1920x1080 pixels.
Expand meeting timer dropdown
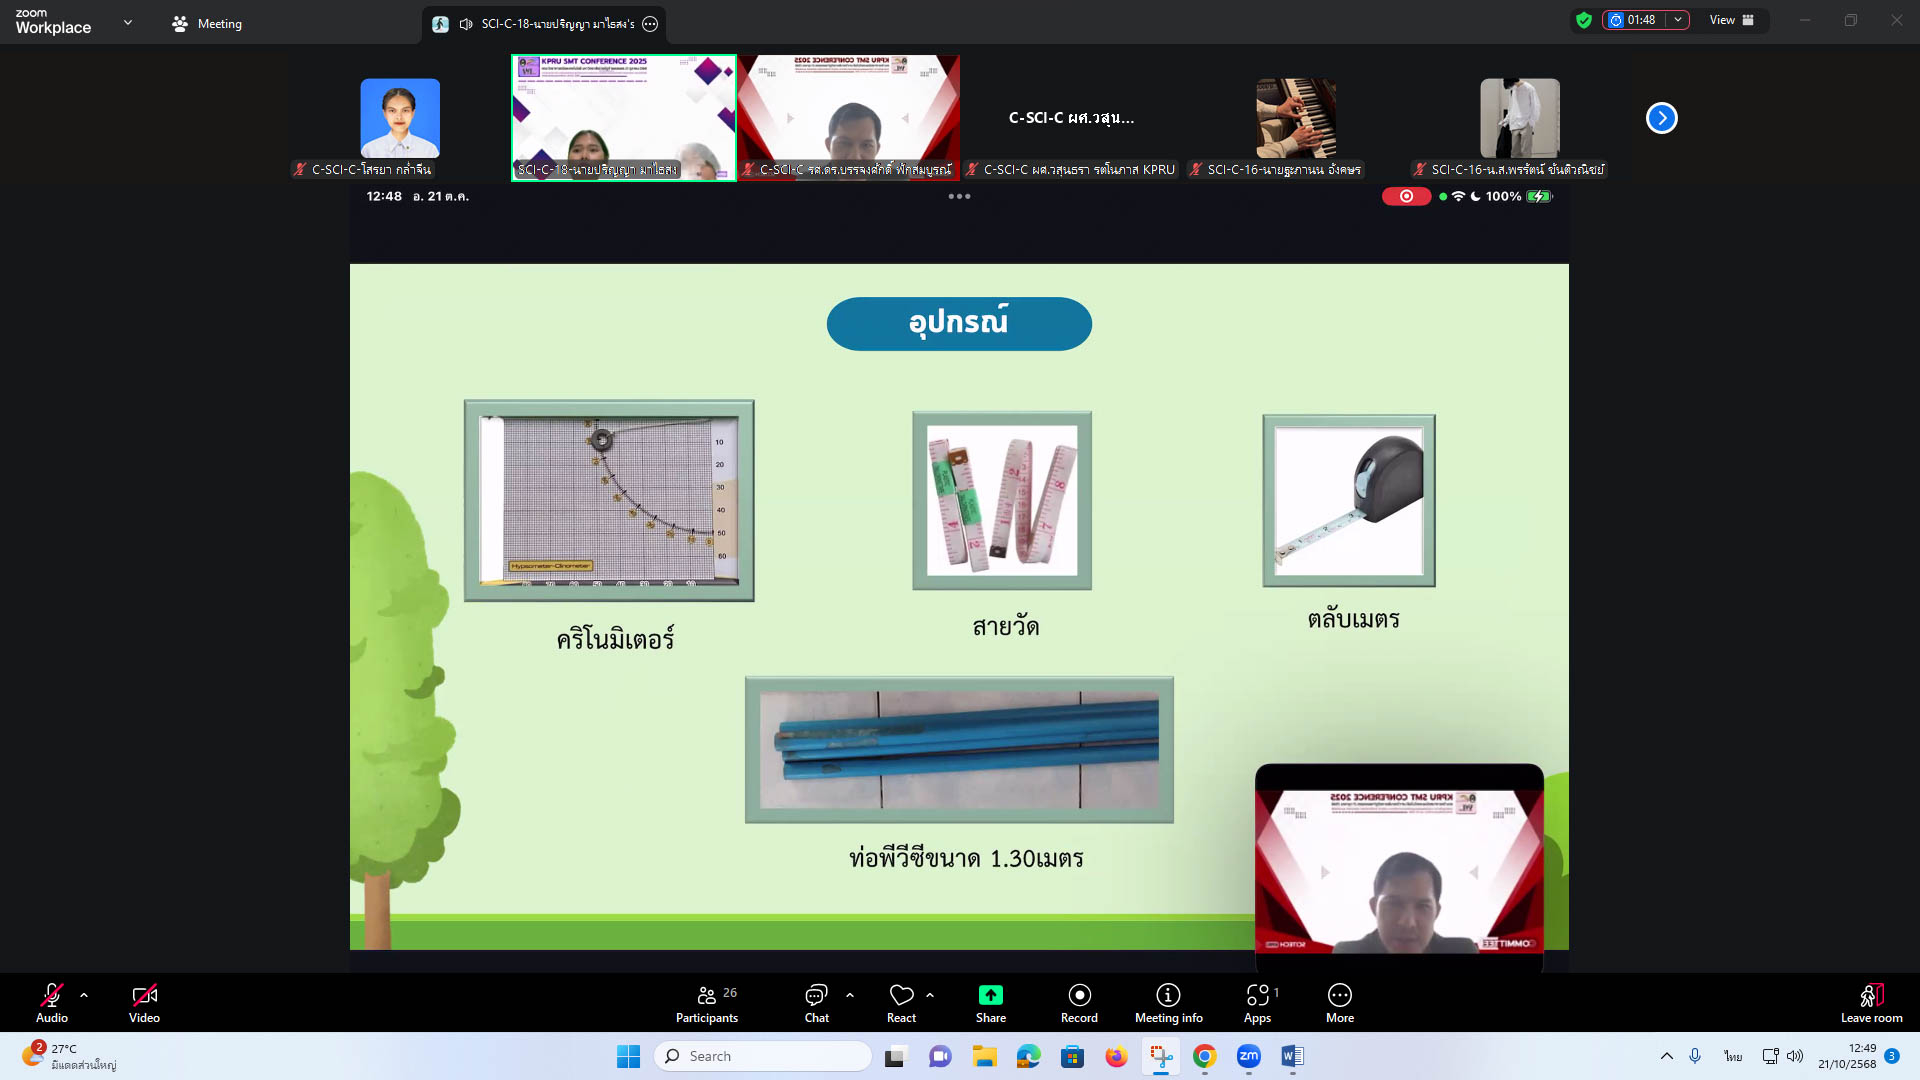pyautogui.click(x=1678, y=20)
